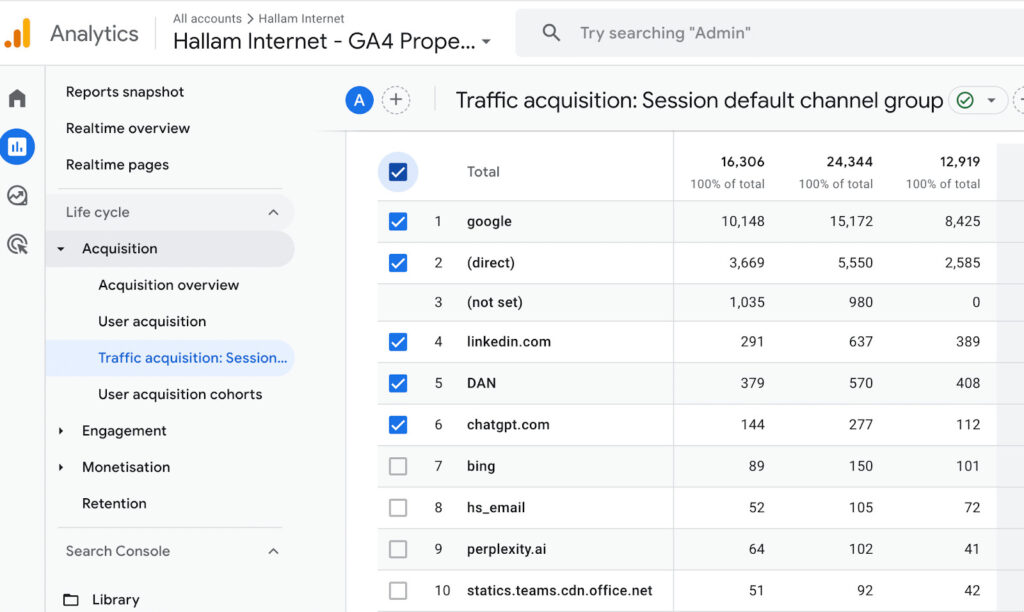This screenshot has width=1024, height=612.
Task: Open the Reports bar chart icon
Action: coord(17,147)
